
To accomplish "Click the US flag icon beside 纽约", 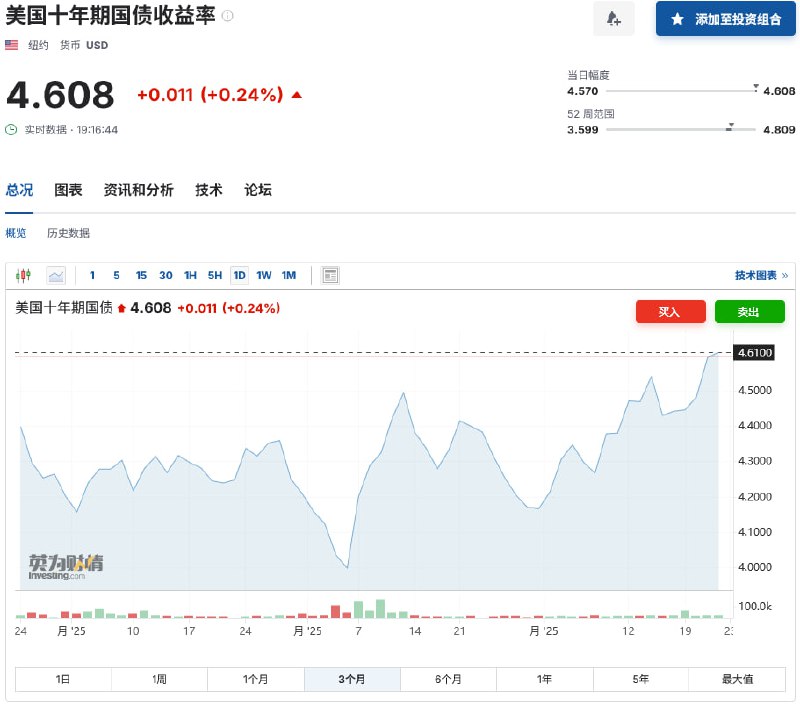I will click(10, 44).
